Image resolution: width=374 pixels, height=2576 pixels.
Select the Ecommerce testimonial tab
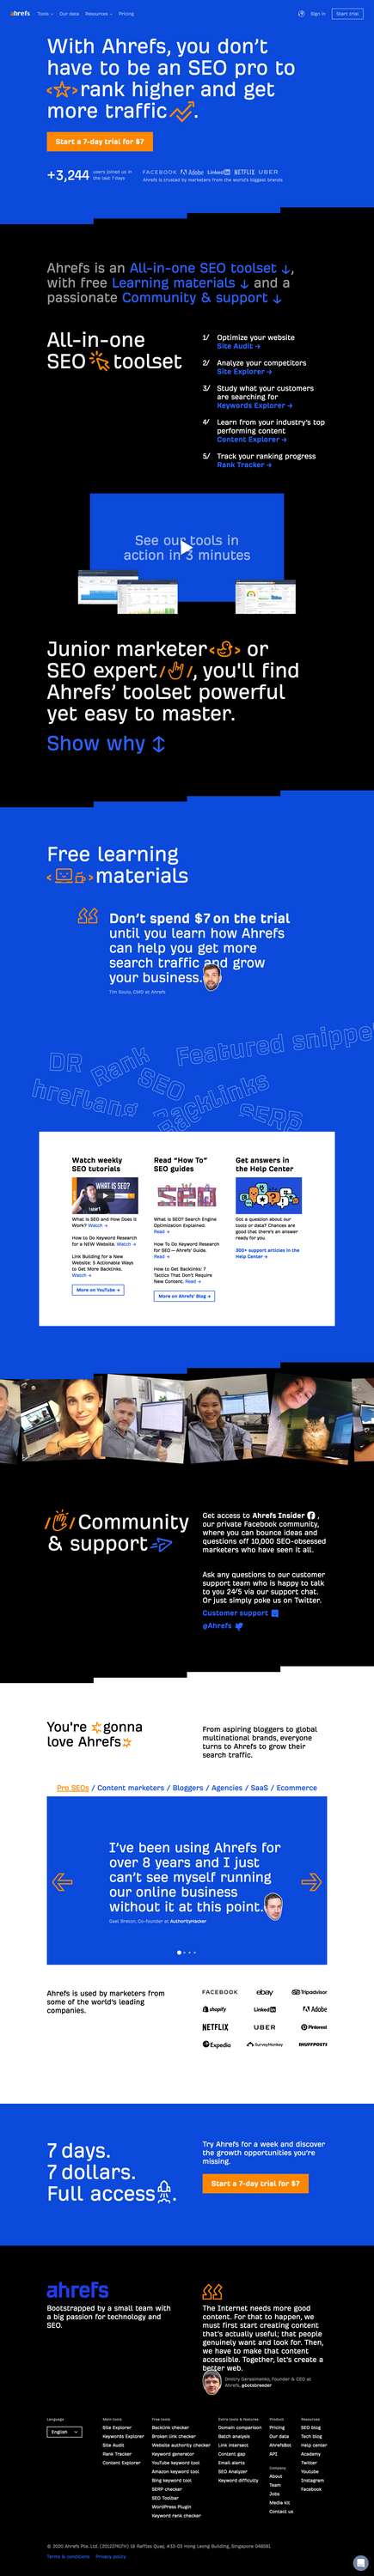(x=297, y=1787)
